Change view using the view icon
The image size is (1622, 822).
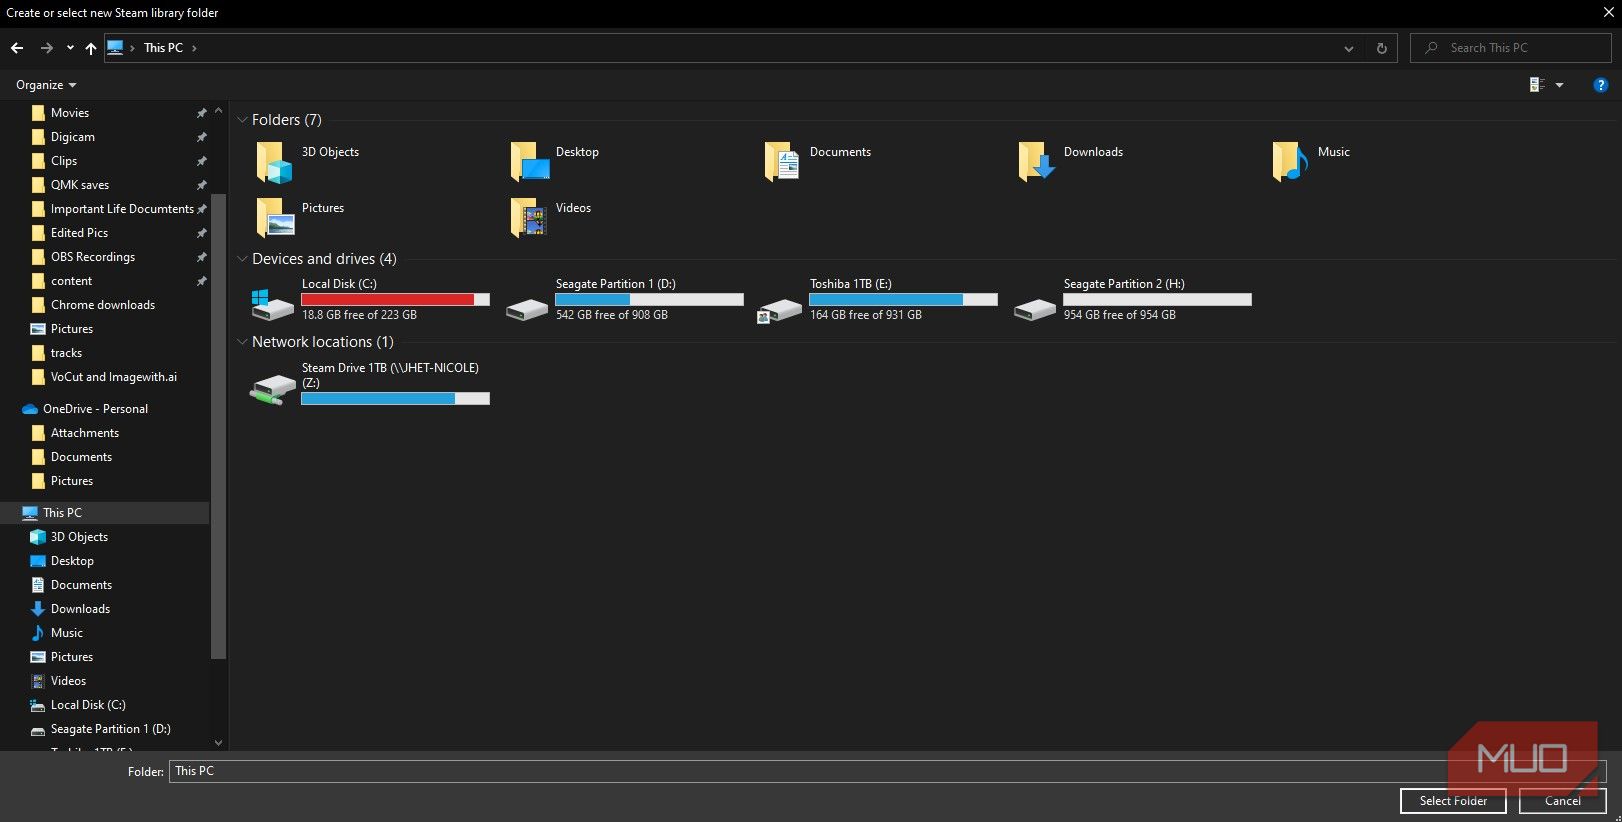[x=1537, y=85]
